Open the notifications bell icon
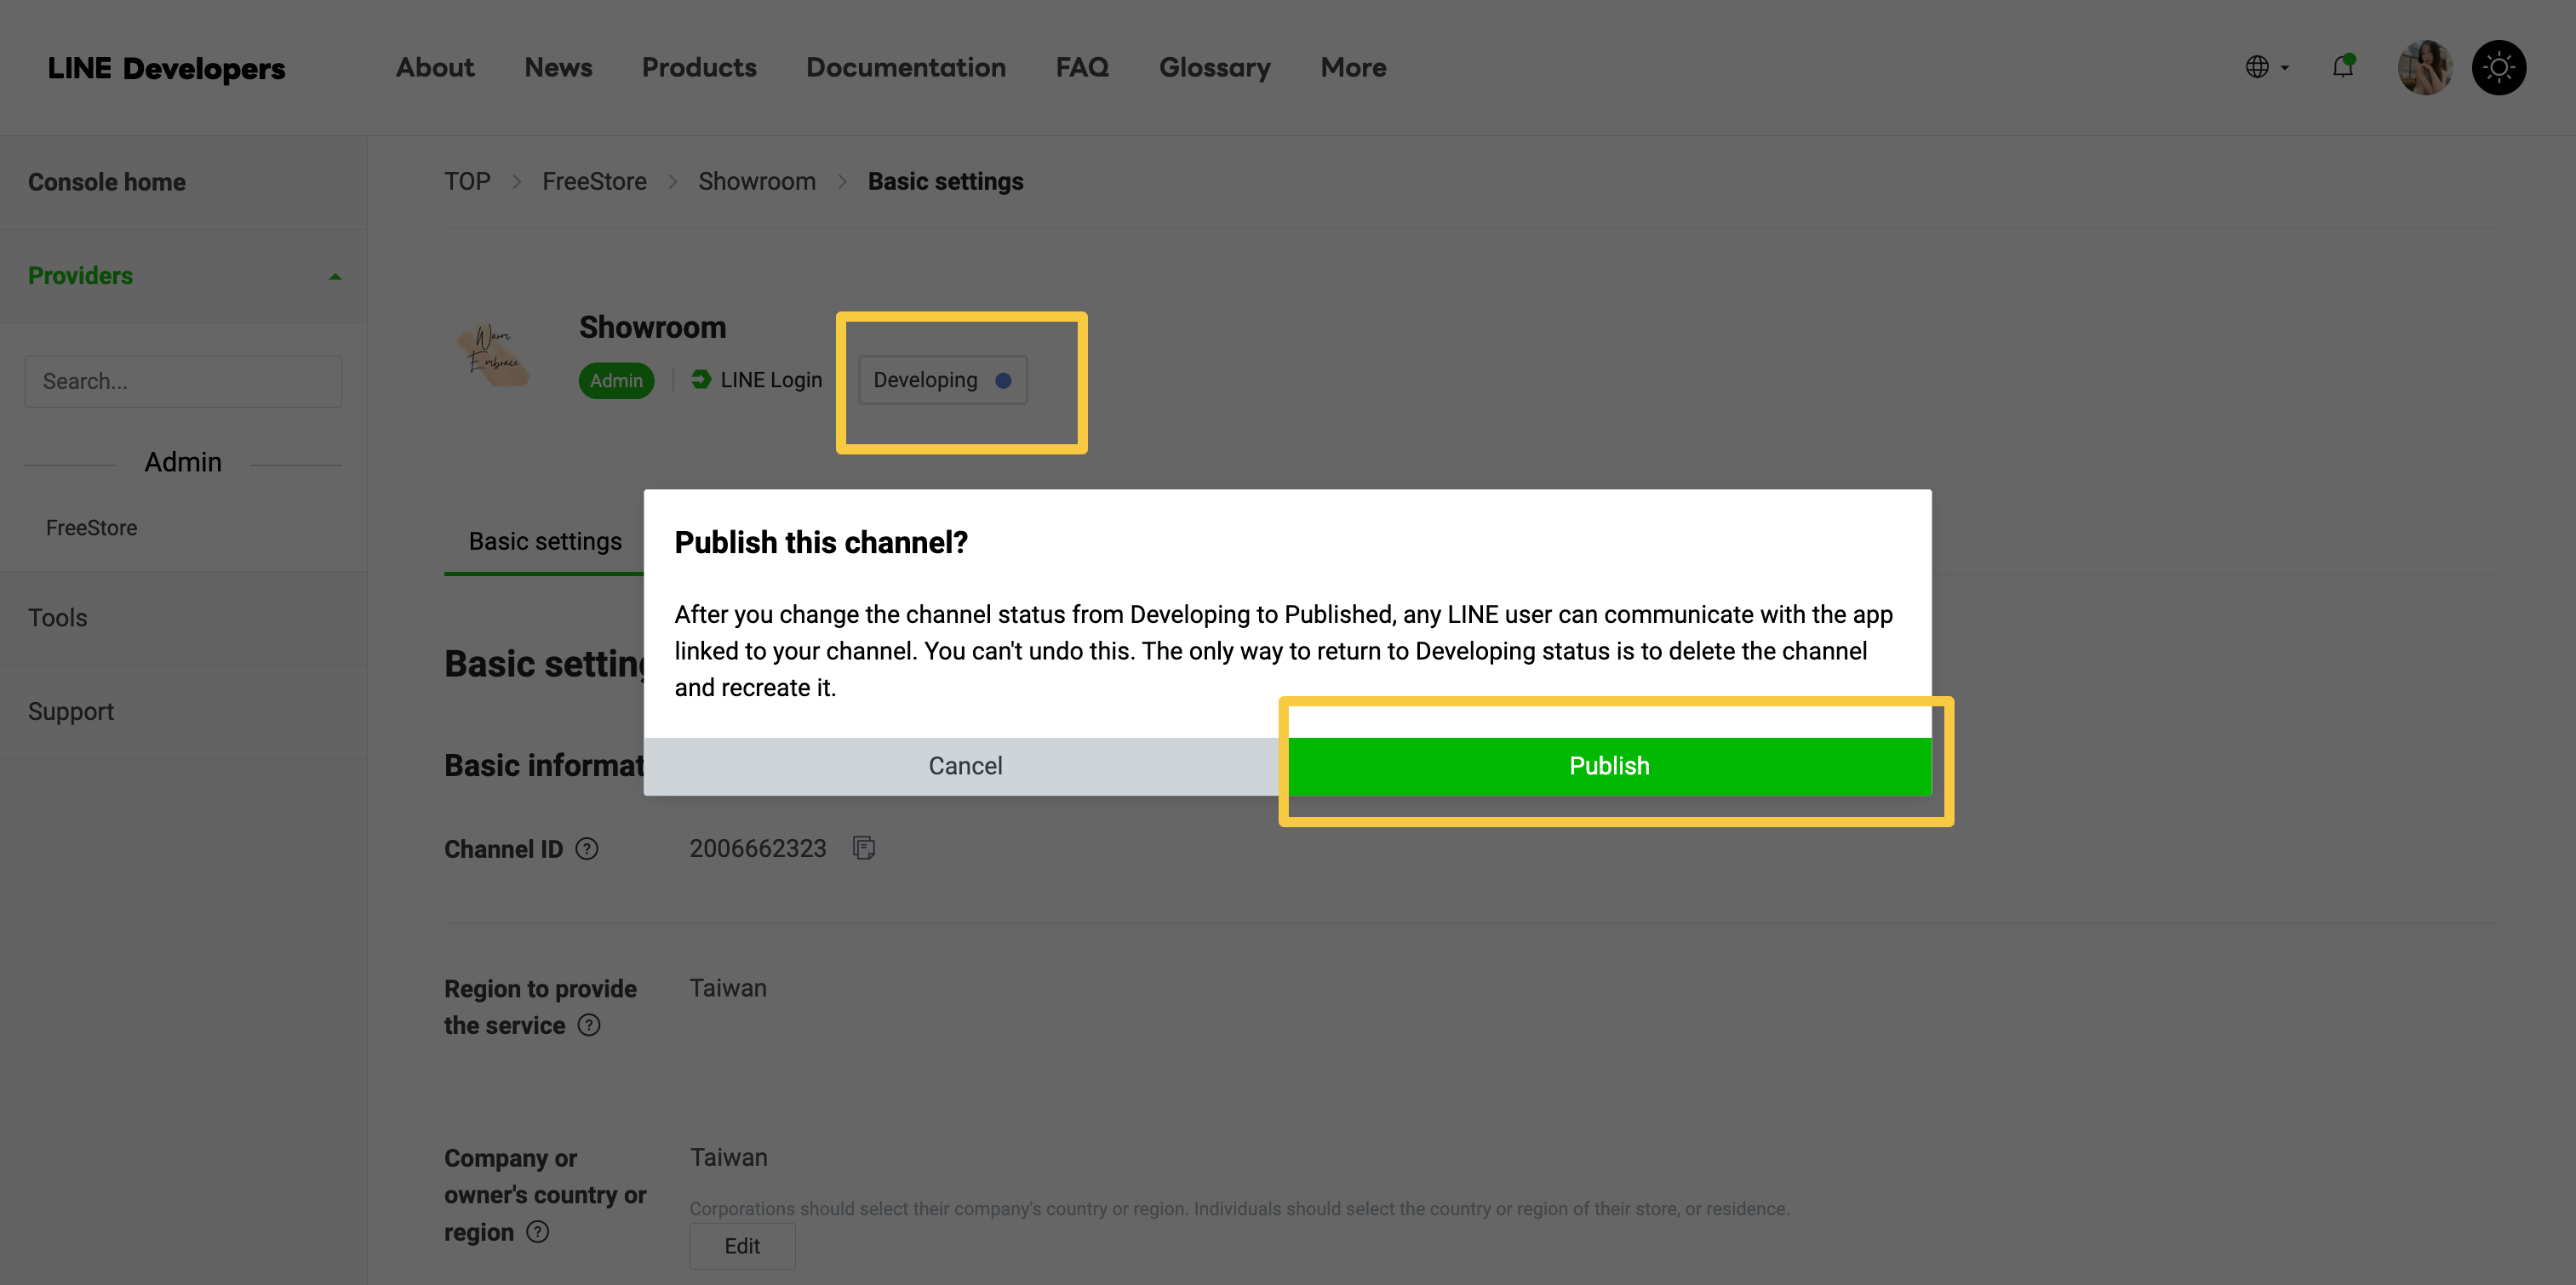The width and height of the screenshot is (2576, 1285). coord(2342,67)
